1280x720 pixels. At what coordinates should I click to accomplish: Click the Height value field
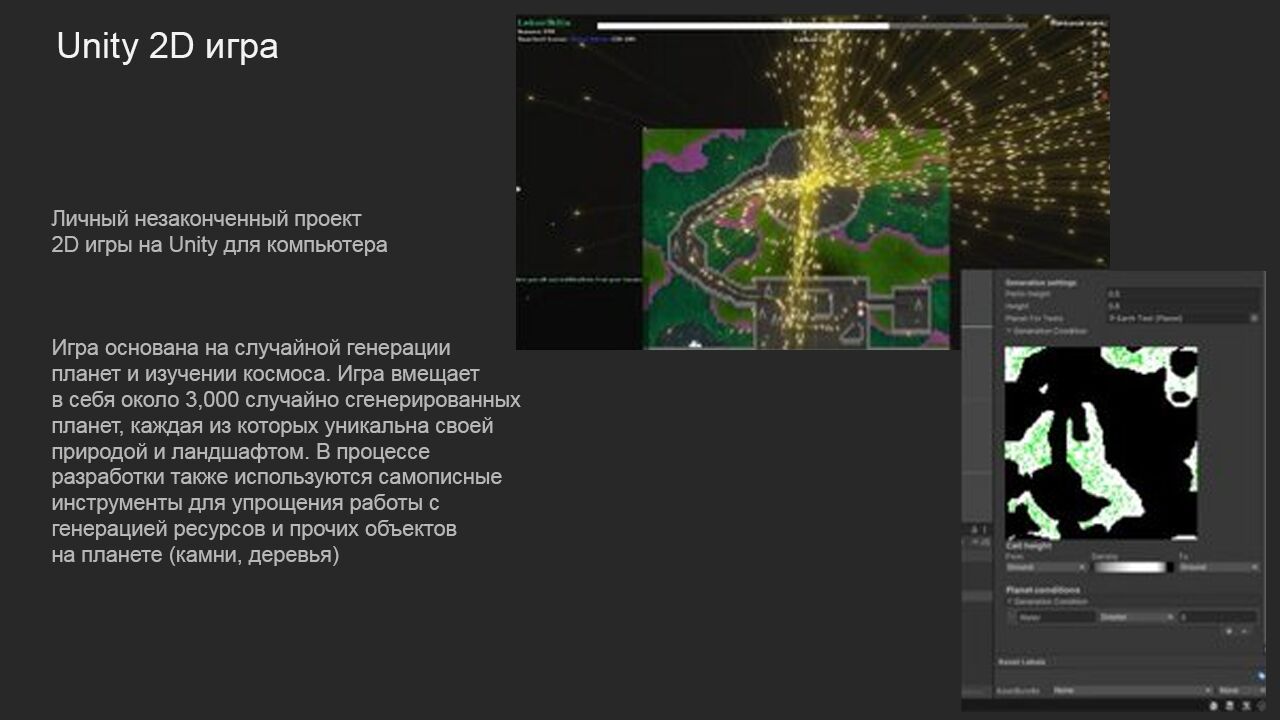coord(1182,306)
